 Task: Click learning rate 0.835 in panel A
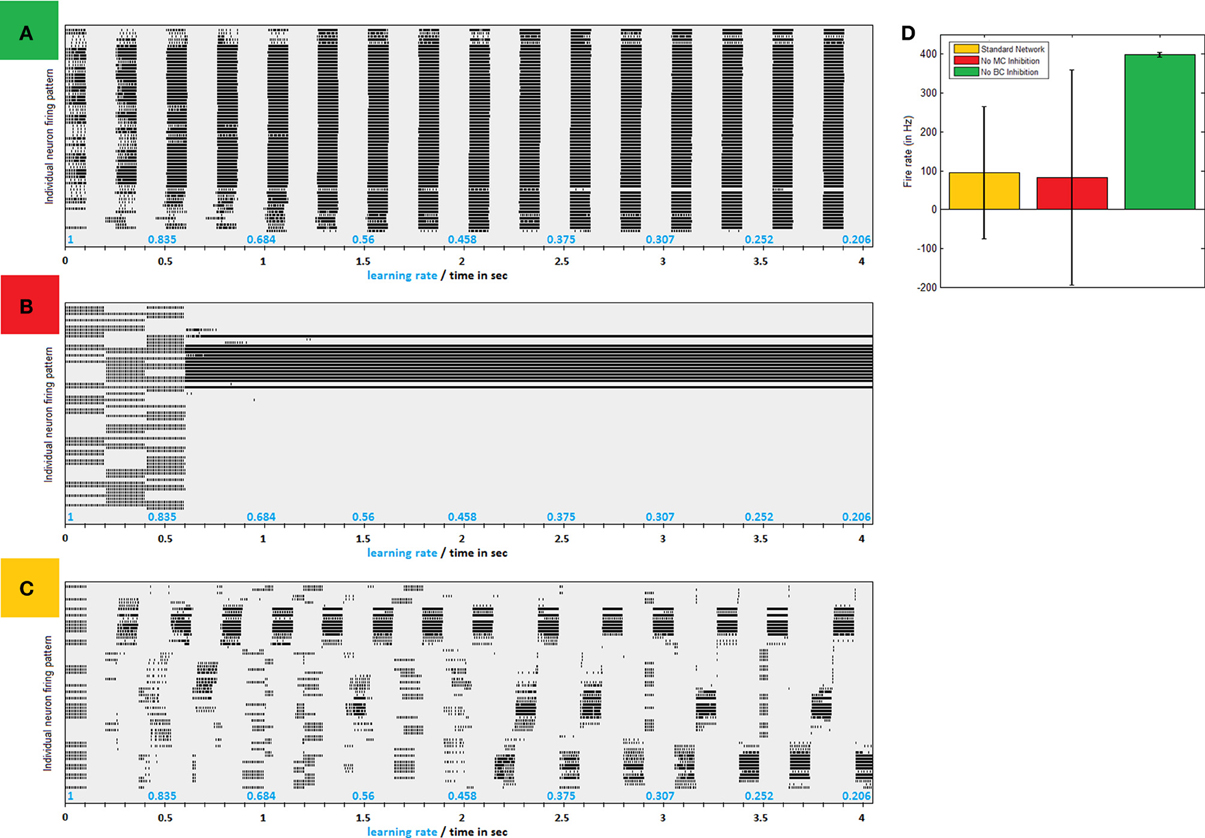(162, 240)
